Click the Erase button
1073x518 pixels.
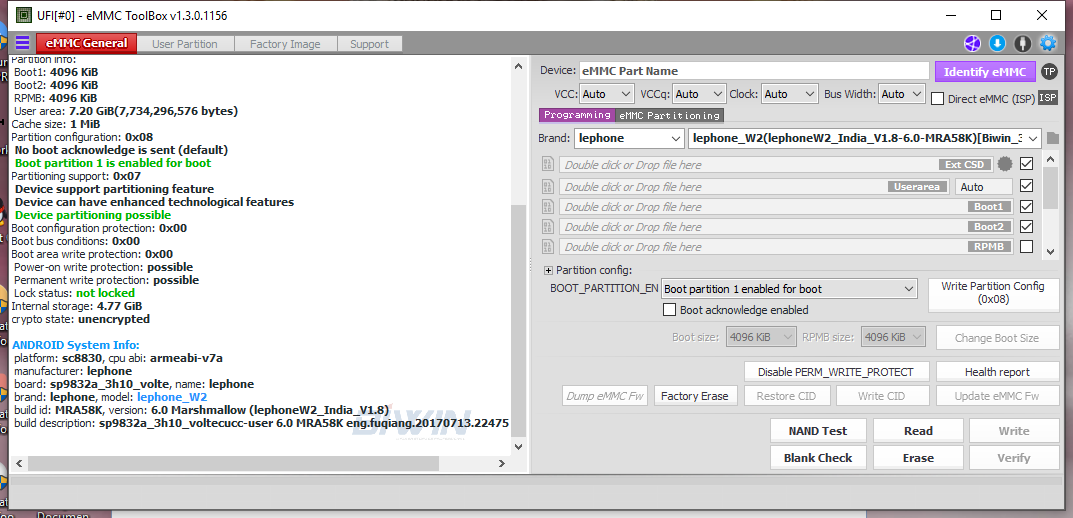point(918,458)
